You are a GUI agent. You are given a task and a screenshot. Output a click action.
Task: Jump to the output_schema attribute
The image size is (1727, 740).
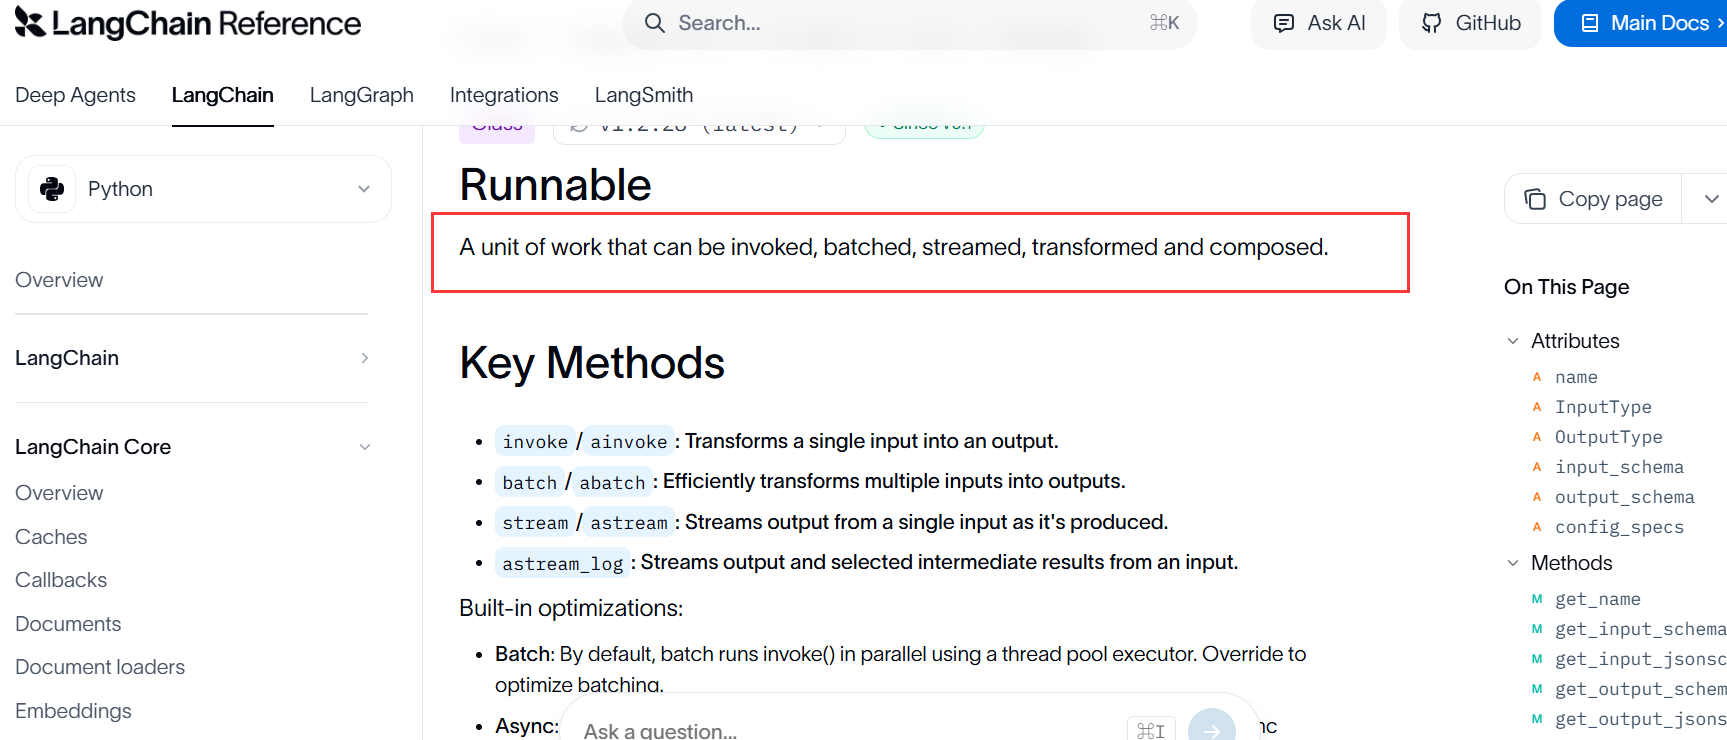1624,497
